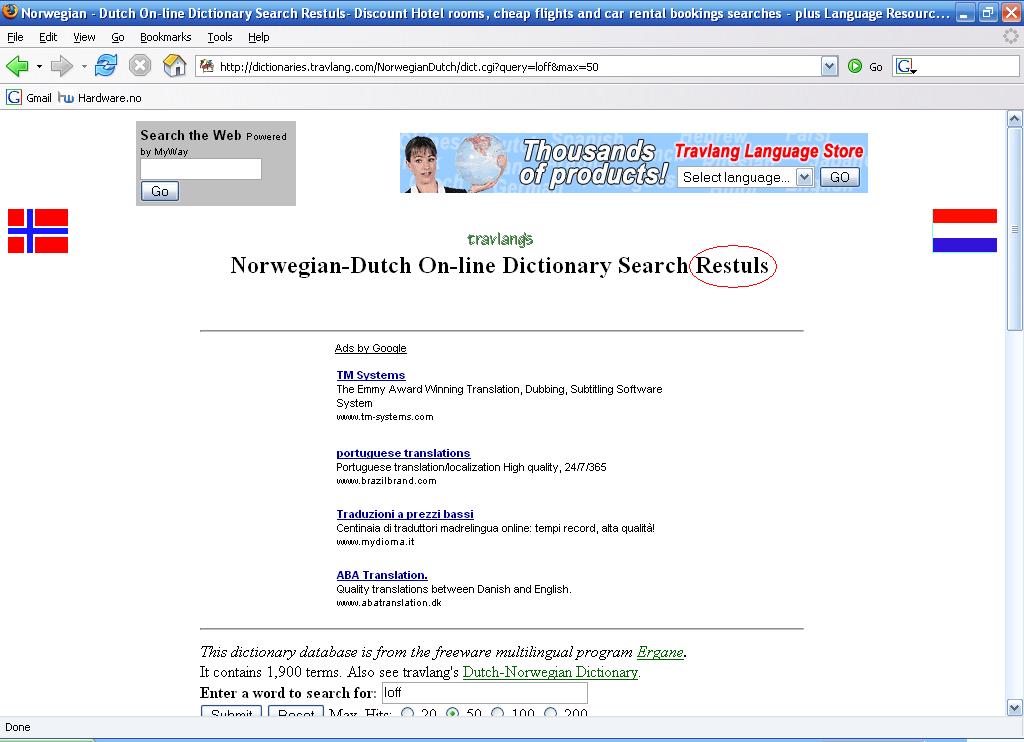This screenshot has width=1024, height=742.
Task: Open the ABA Translation ad link
Action: 382,575
